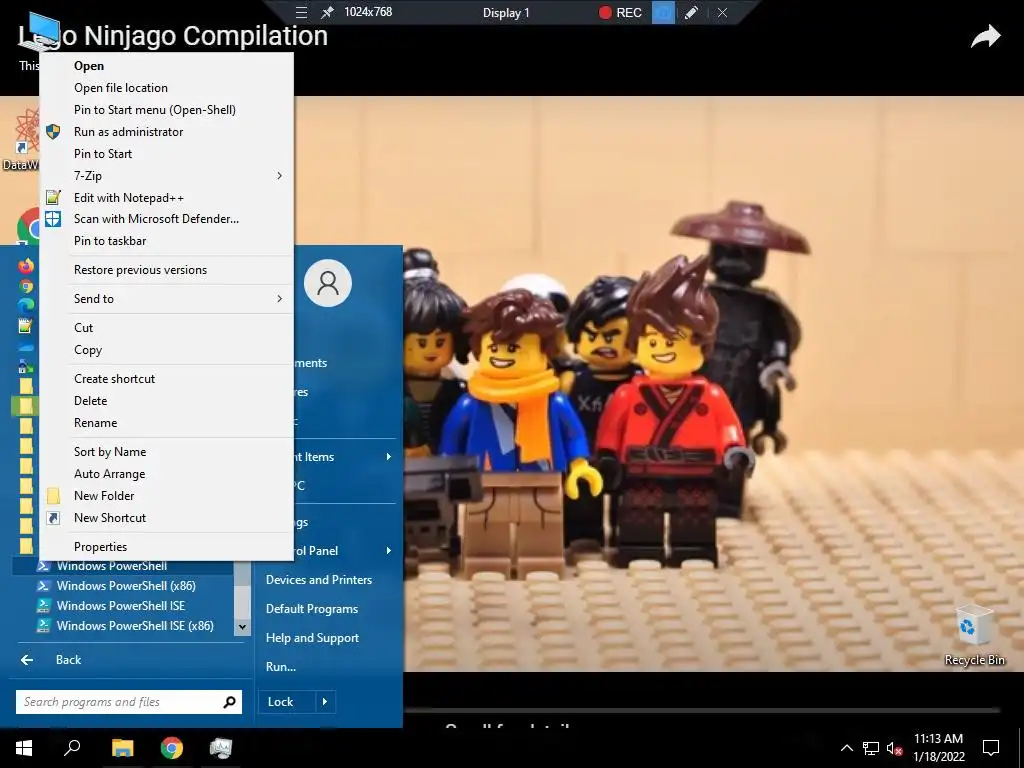Click the Notepad++ icon in context menu

click(x=54, y=197)
